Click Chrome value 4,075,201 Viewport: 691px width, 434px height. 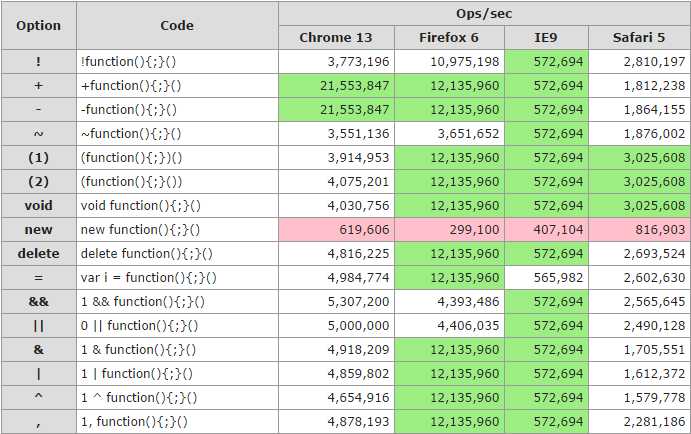coord(336,182)
